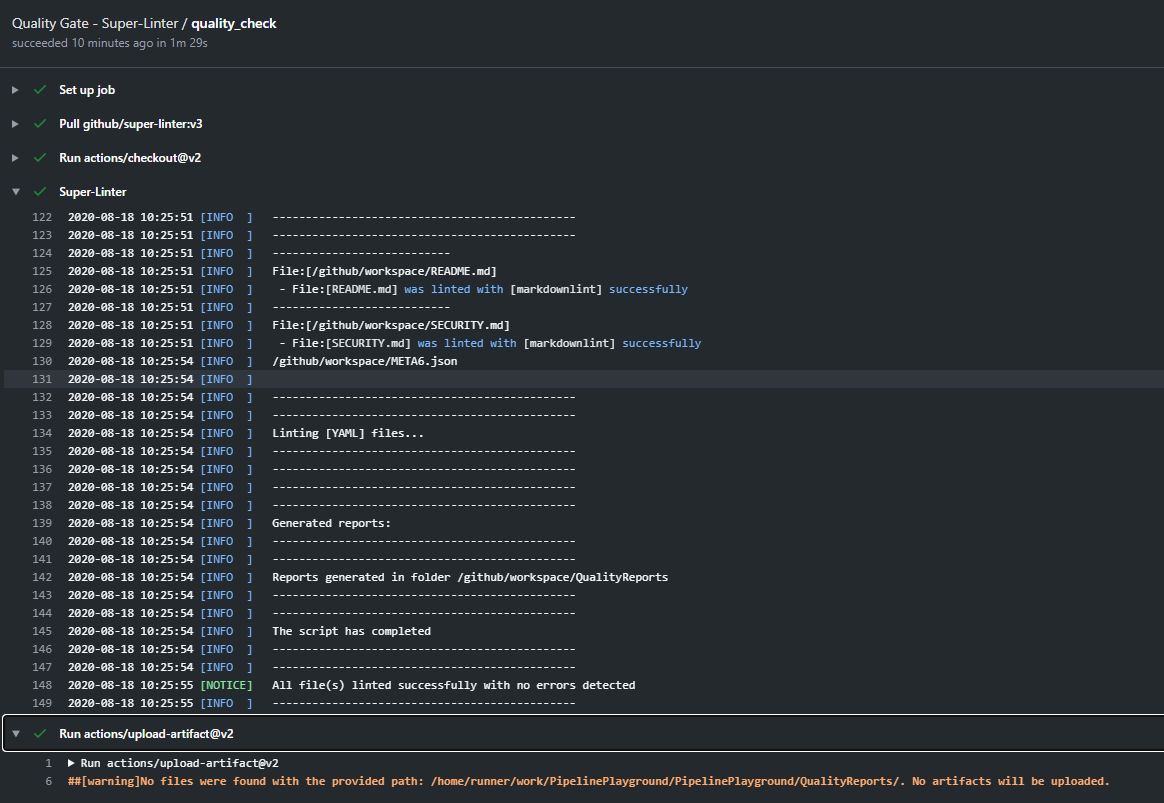Expand nested Run actions/upload-artifact@v2 log group triangle

[71, 763]
